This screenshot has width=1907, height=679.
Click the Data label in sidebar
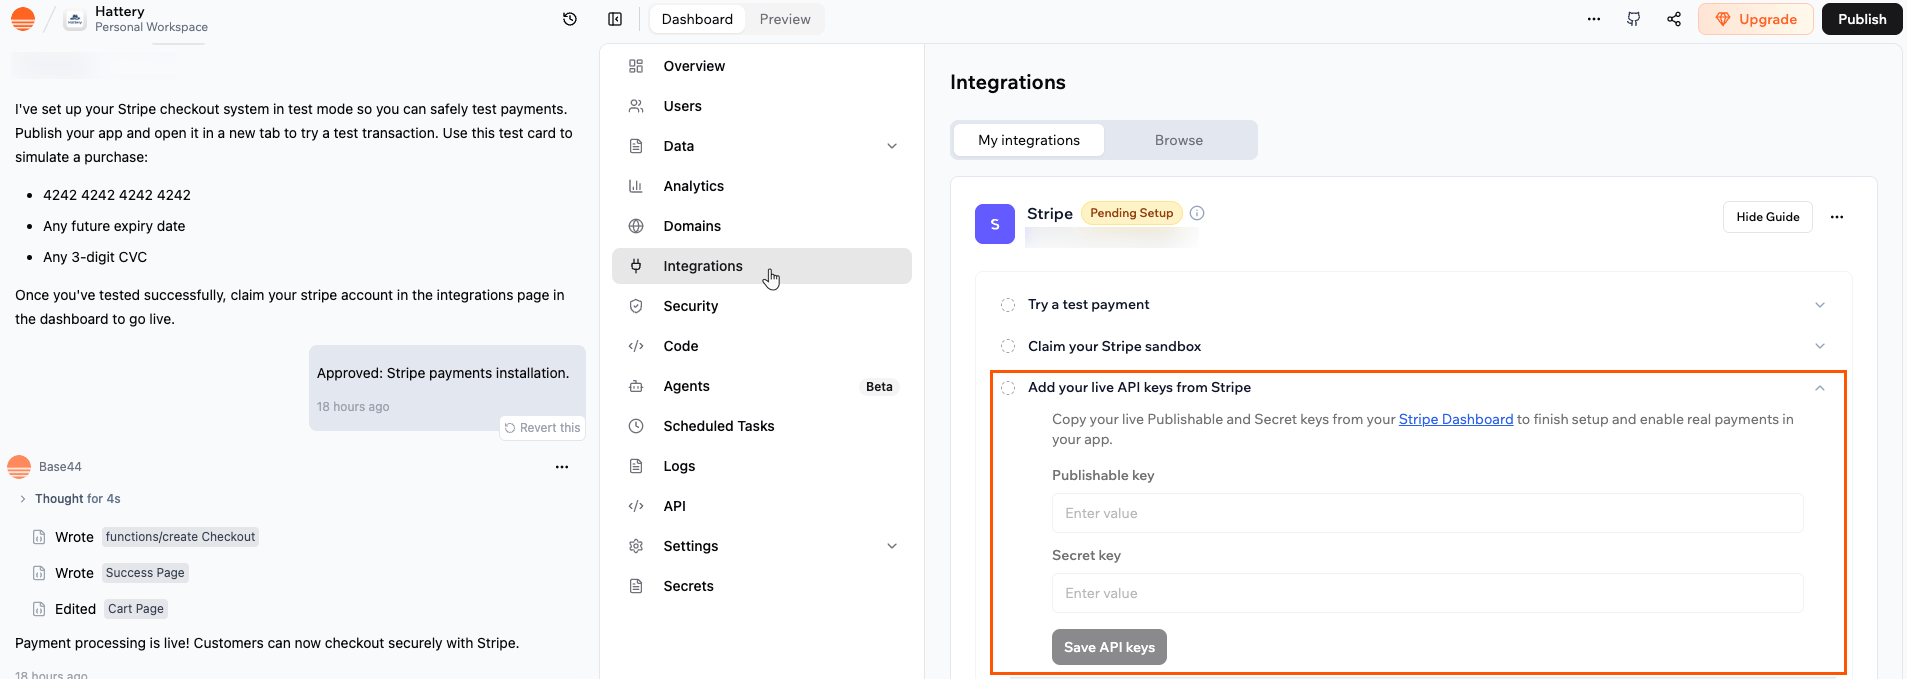679,146
